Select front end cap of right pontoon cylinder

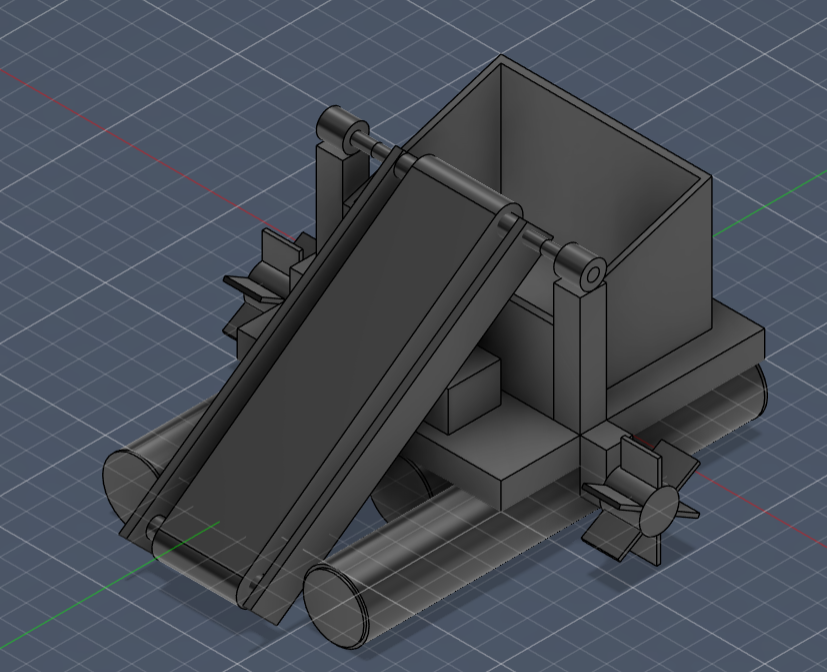(335, 607)
